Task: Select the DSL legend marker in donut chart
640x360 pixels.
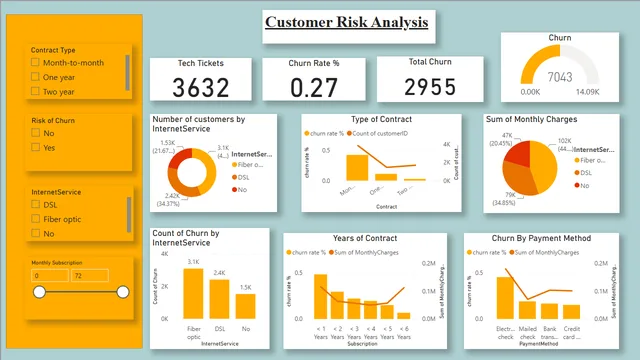Action: (234, 177)
